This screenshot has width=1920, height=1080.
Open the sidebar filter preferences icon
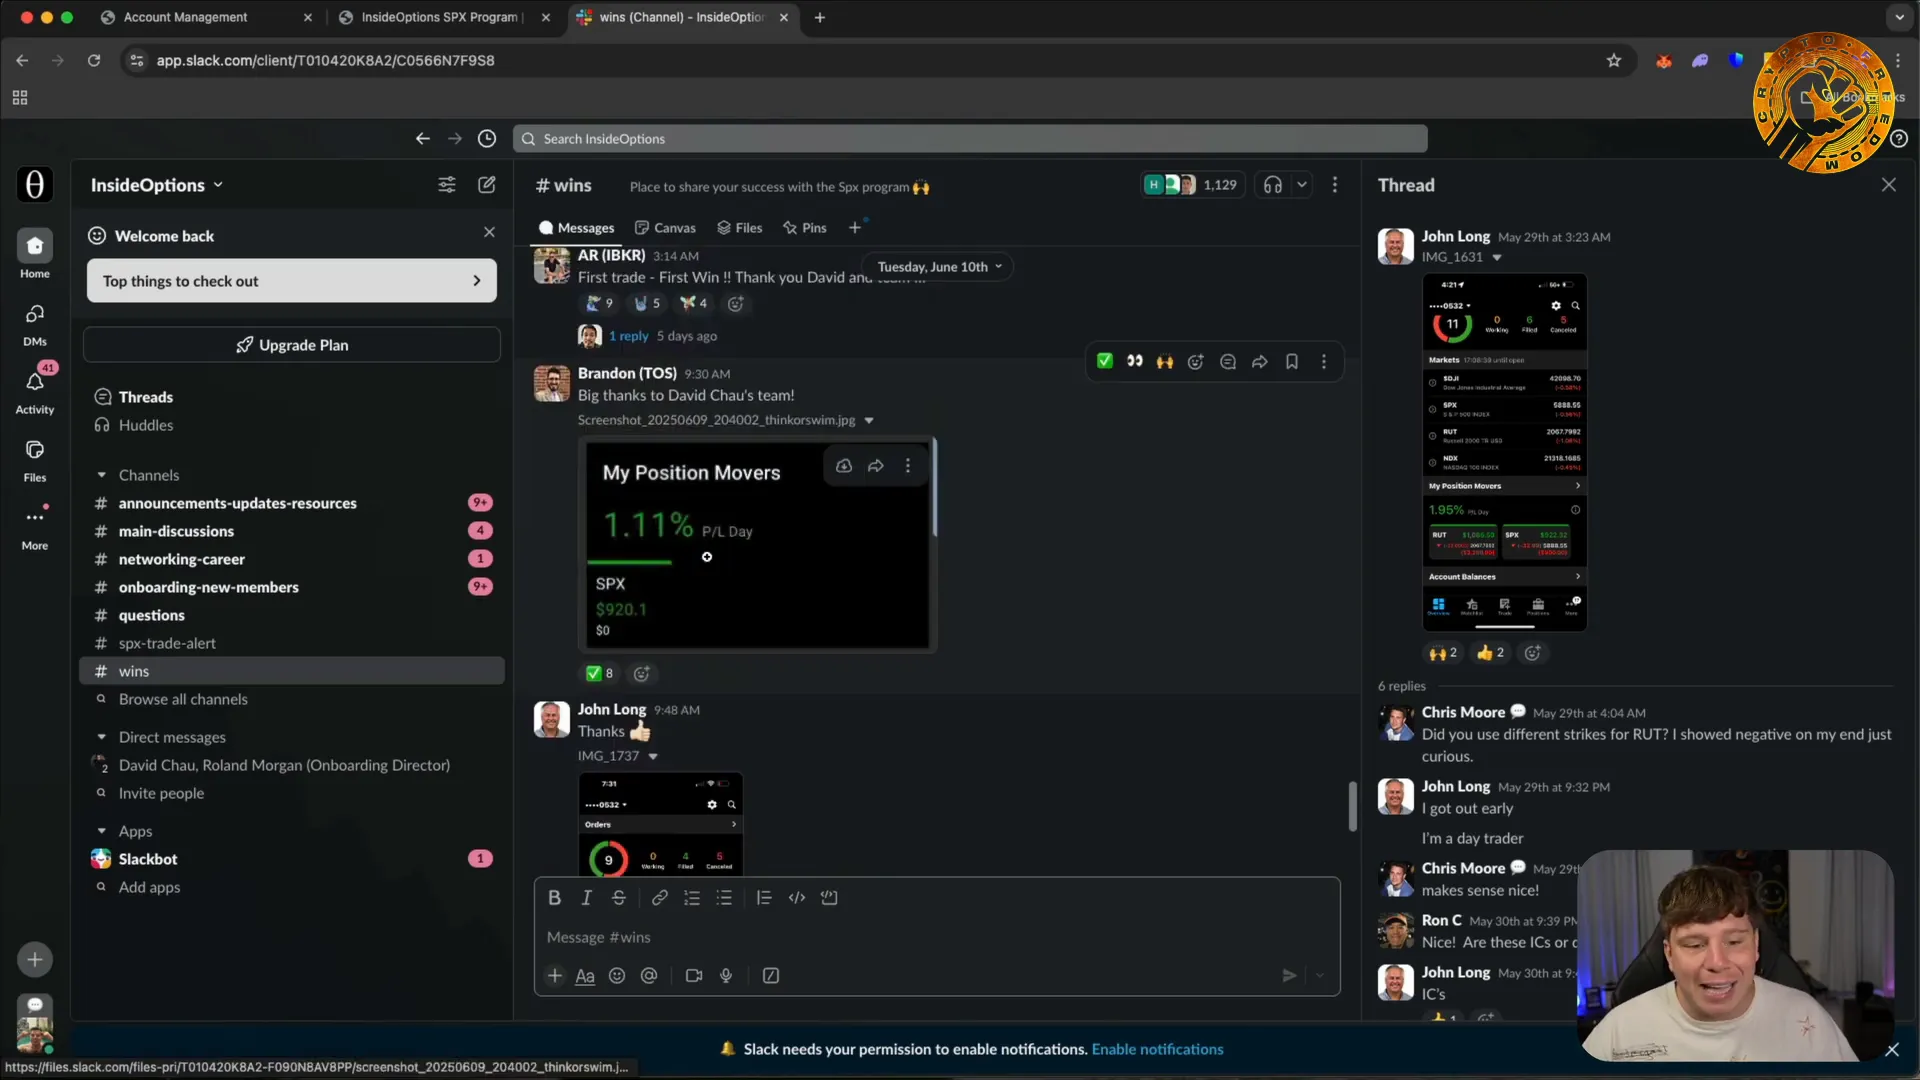[x=447, y=185]
